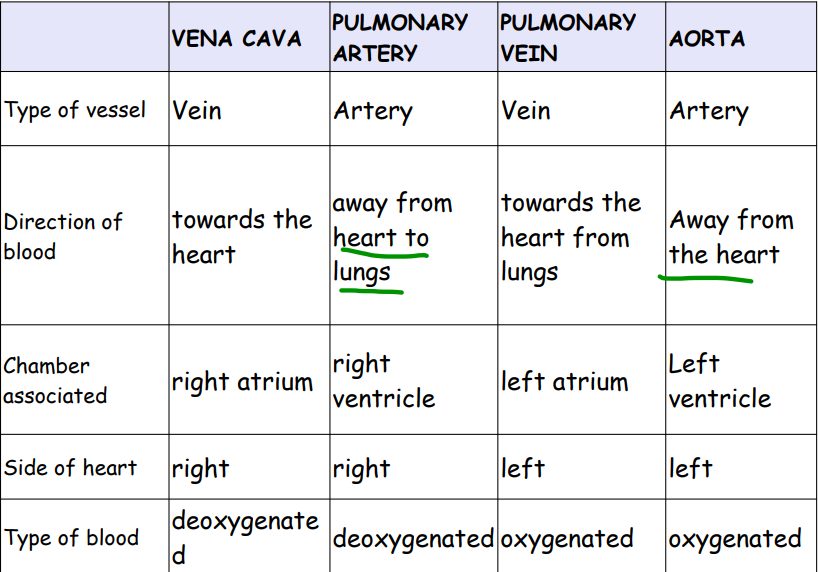Click the PULMONARY VEIN column header
This screenshot has width=818, height=572.
(567, 37)
